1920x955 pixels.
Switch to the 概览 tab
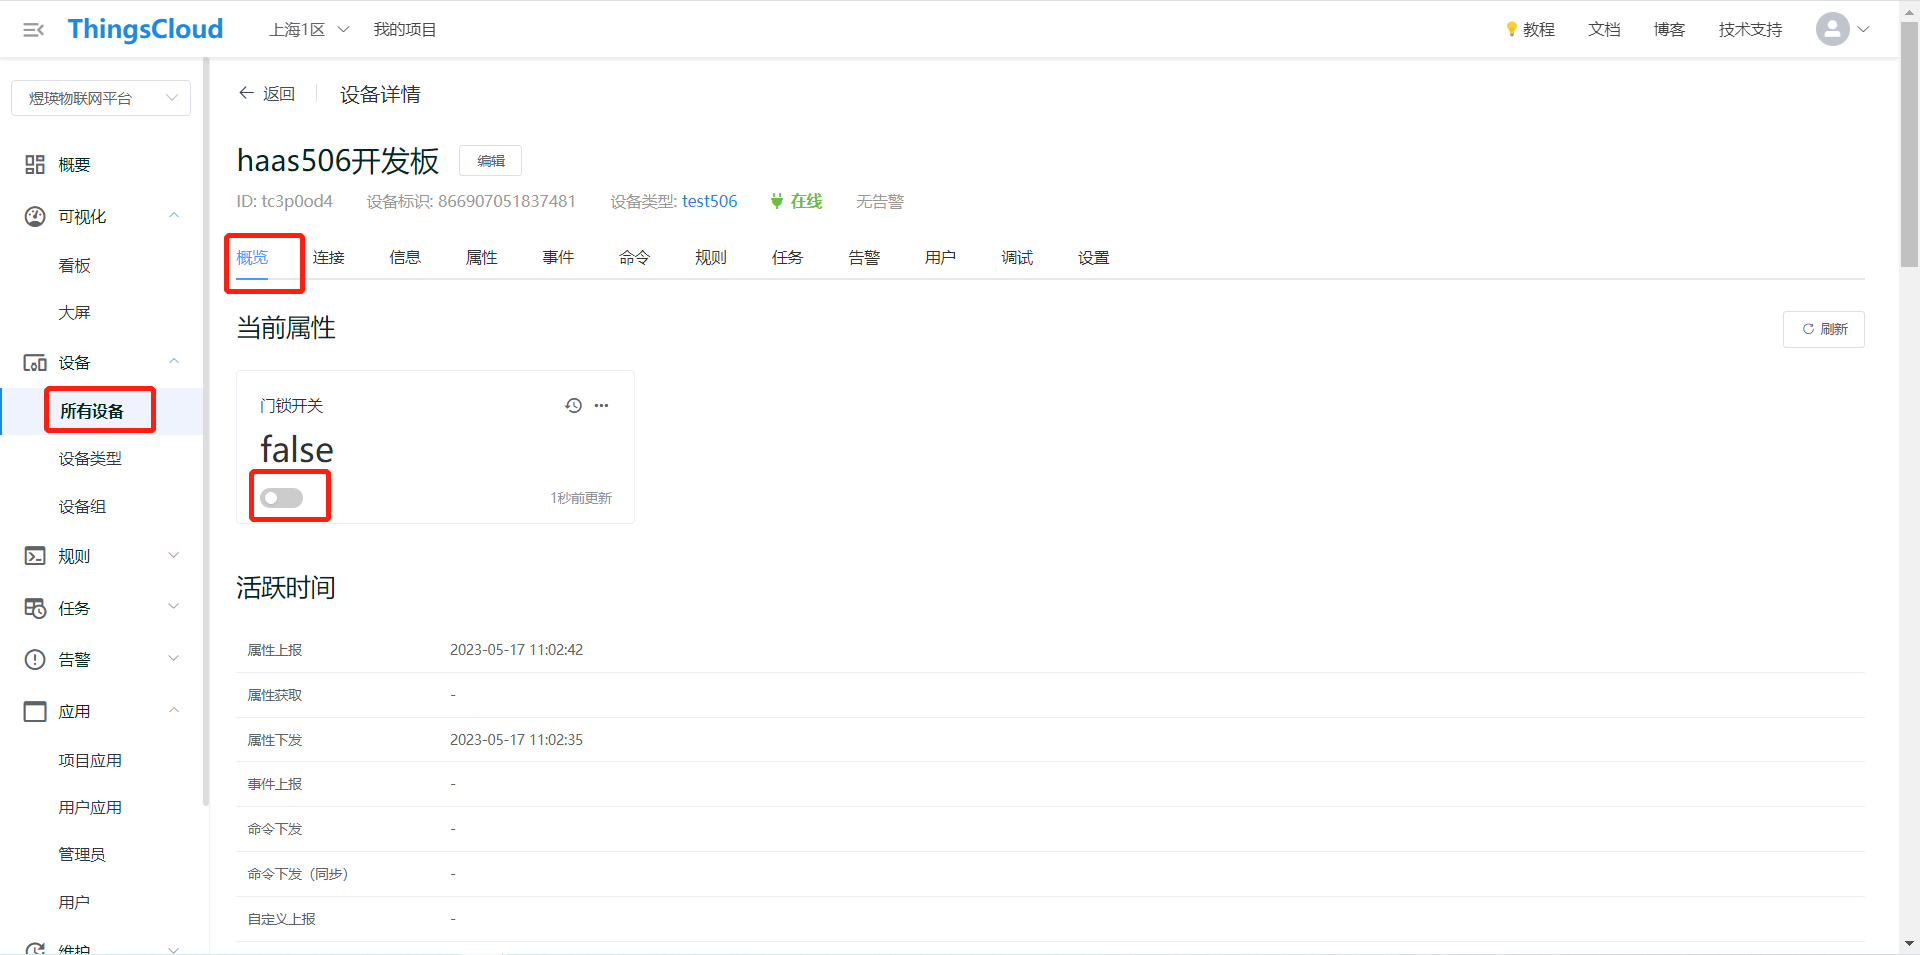[x=252, y=258]
